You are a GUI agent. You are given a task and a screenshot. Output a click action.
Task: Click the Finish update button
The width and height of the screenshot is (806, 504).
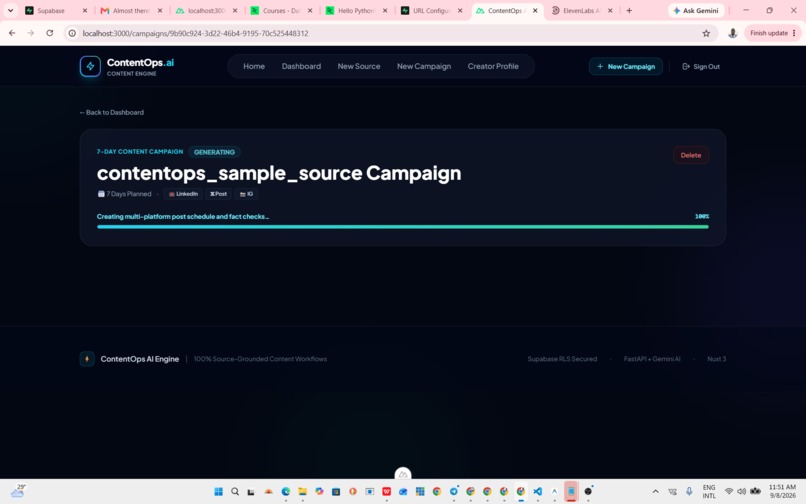point(773,33)
